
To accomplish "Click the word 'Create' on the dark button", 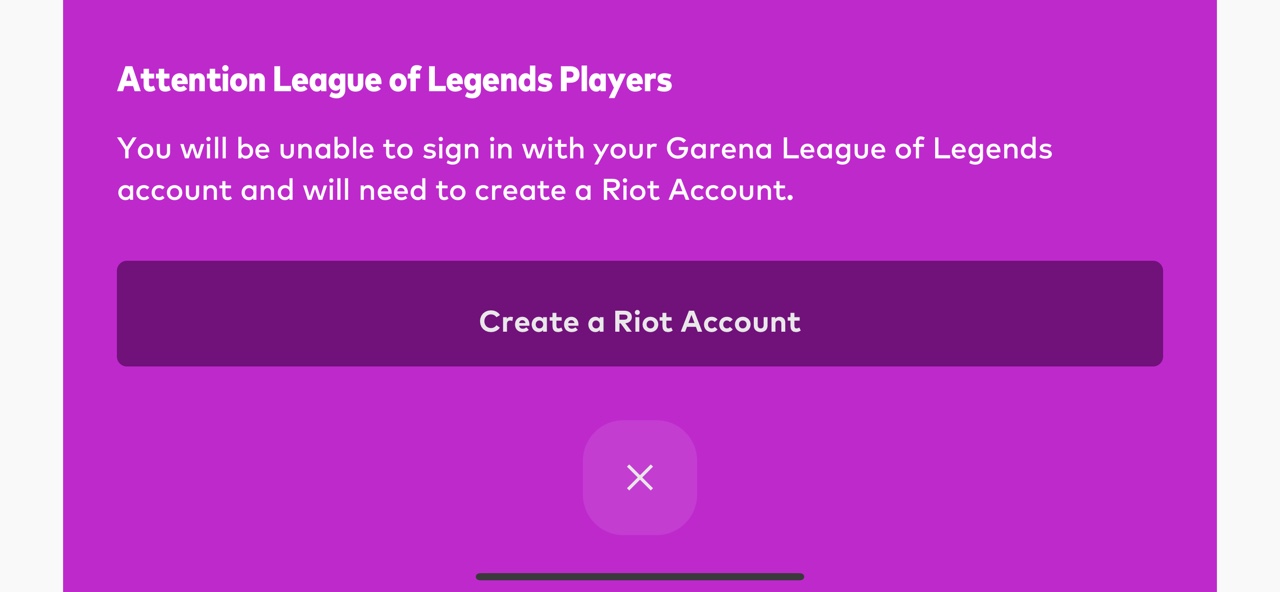I will tap(529, 321).
